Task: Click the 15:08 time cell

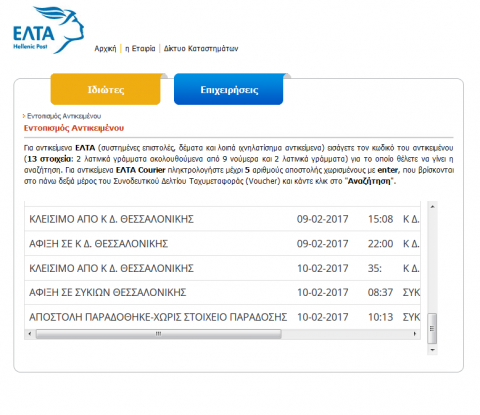Action: tap(380, 219)
